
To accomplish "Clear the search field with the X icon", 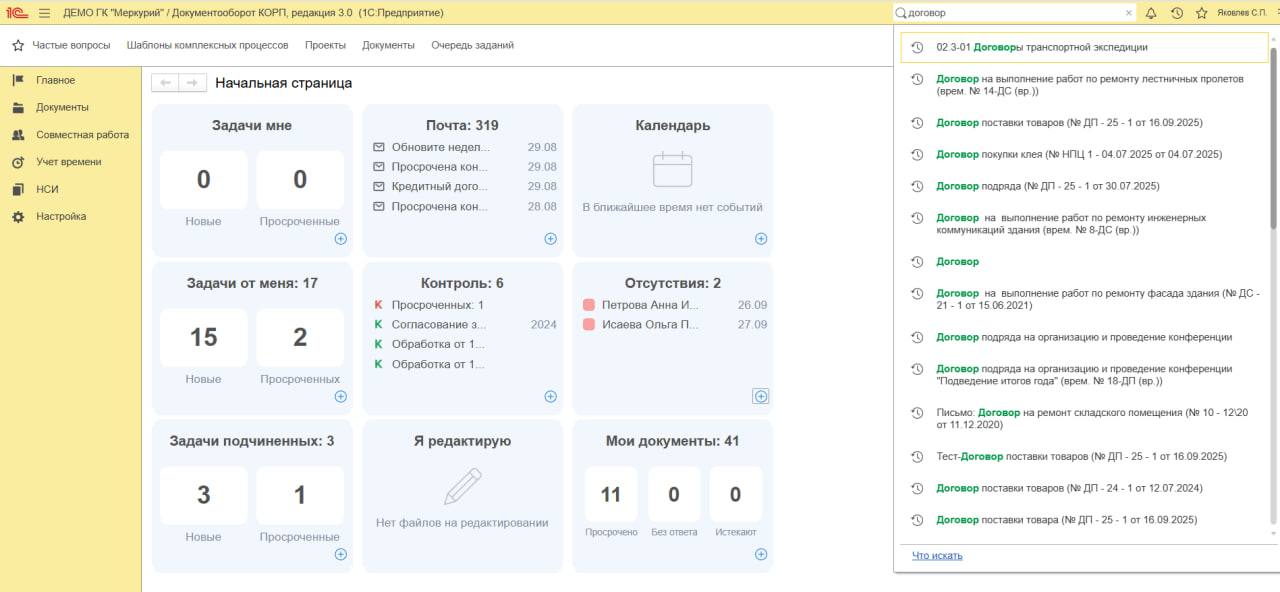I will pyautogui.click(x=1129, y=13).
